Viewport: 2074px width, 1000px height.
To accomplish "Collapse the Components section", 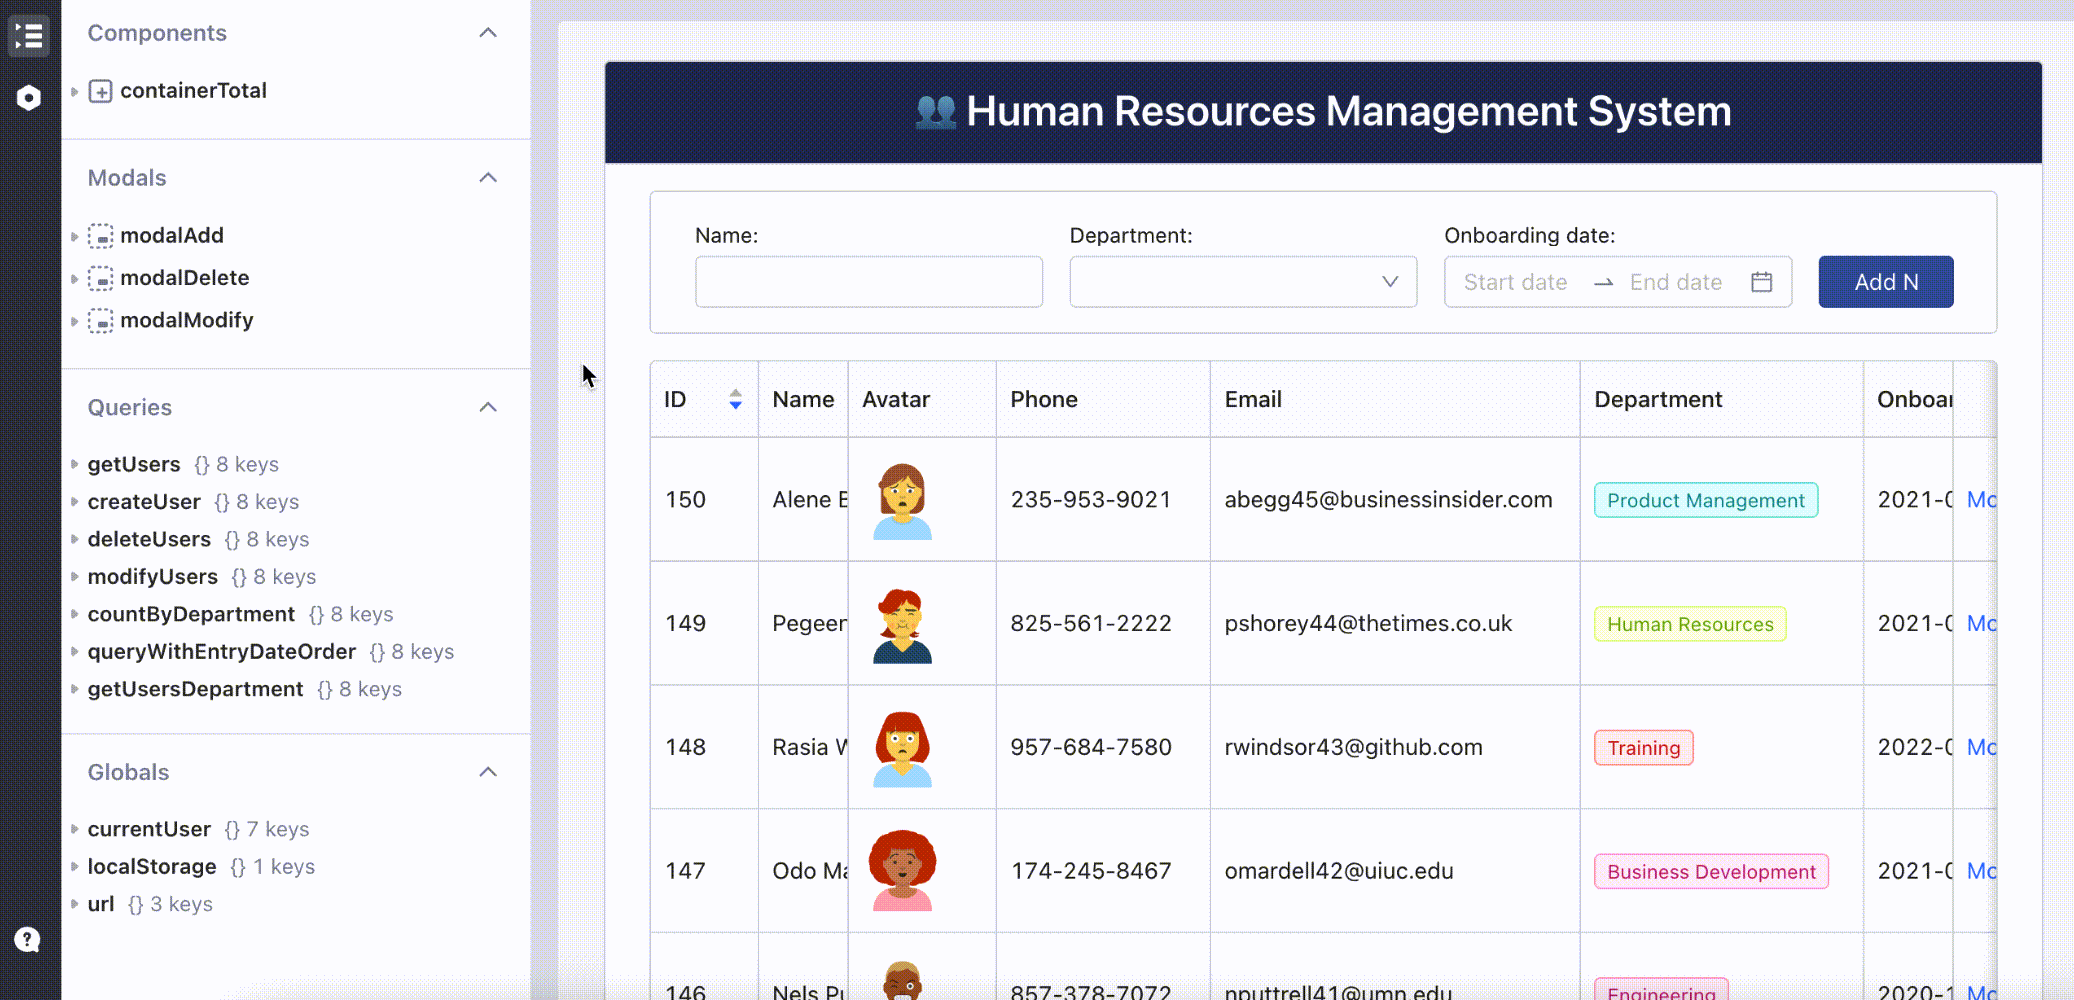I will pyautogui.click(x=488, y=33).
